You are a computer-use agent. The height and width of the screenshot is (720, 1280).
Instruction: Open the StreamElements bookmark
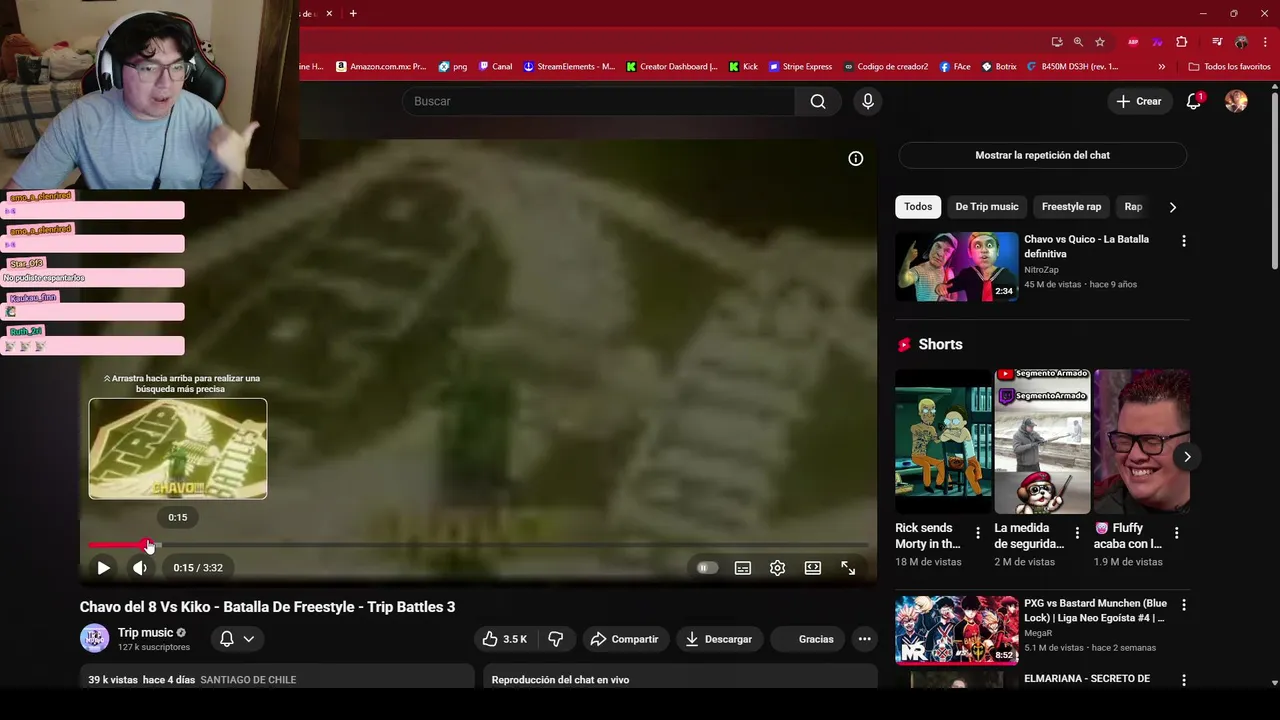click(569, 67)
